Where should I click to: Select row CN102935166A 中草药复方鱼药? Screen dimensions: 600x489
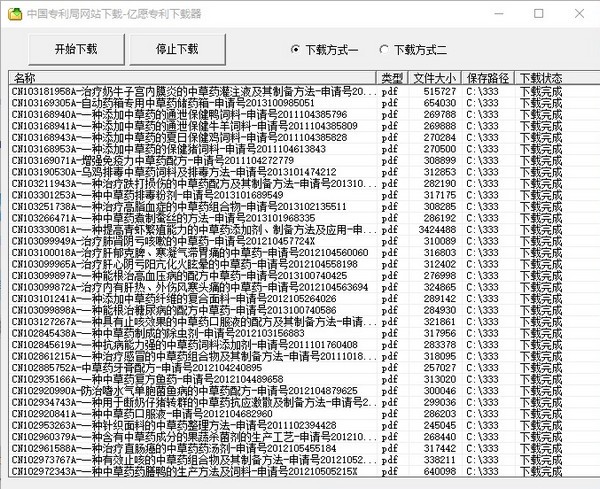(x=304, y=379)
